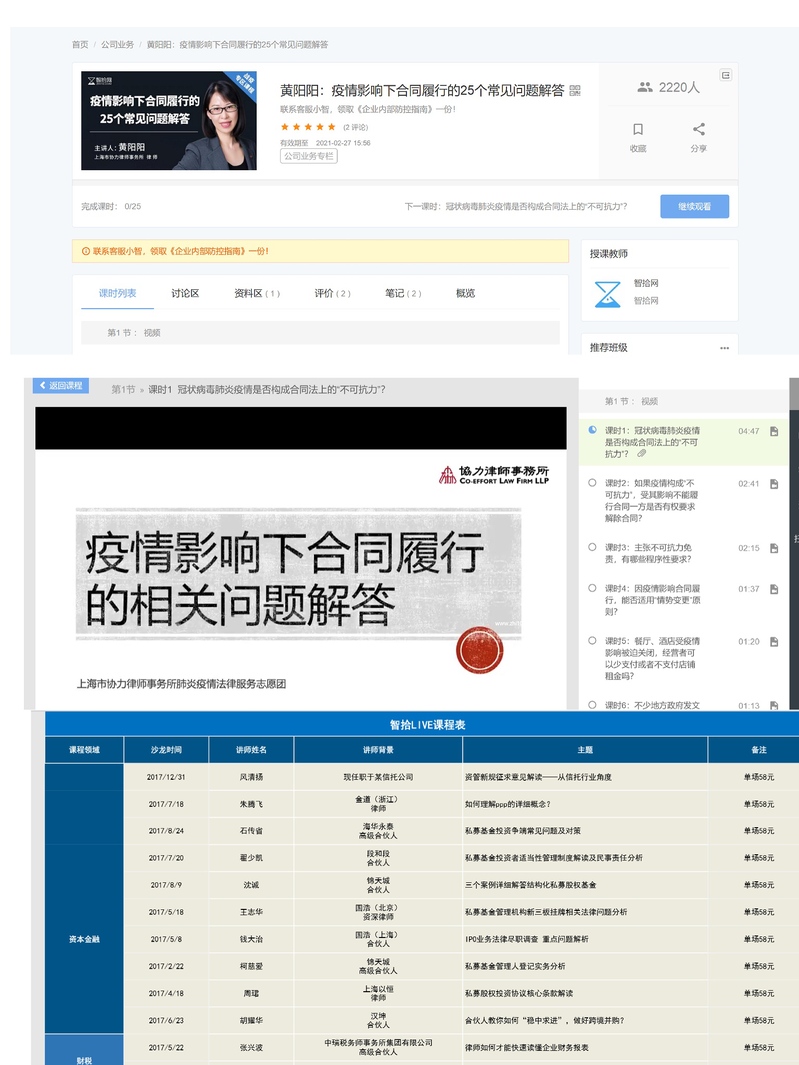The width and height of the screenshot is (799, 1065).
Task: Click the document icon for 课时6
Action: click(x=774, y=706)
